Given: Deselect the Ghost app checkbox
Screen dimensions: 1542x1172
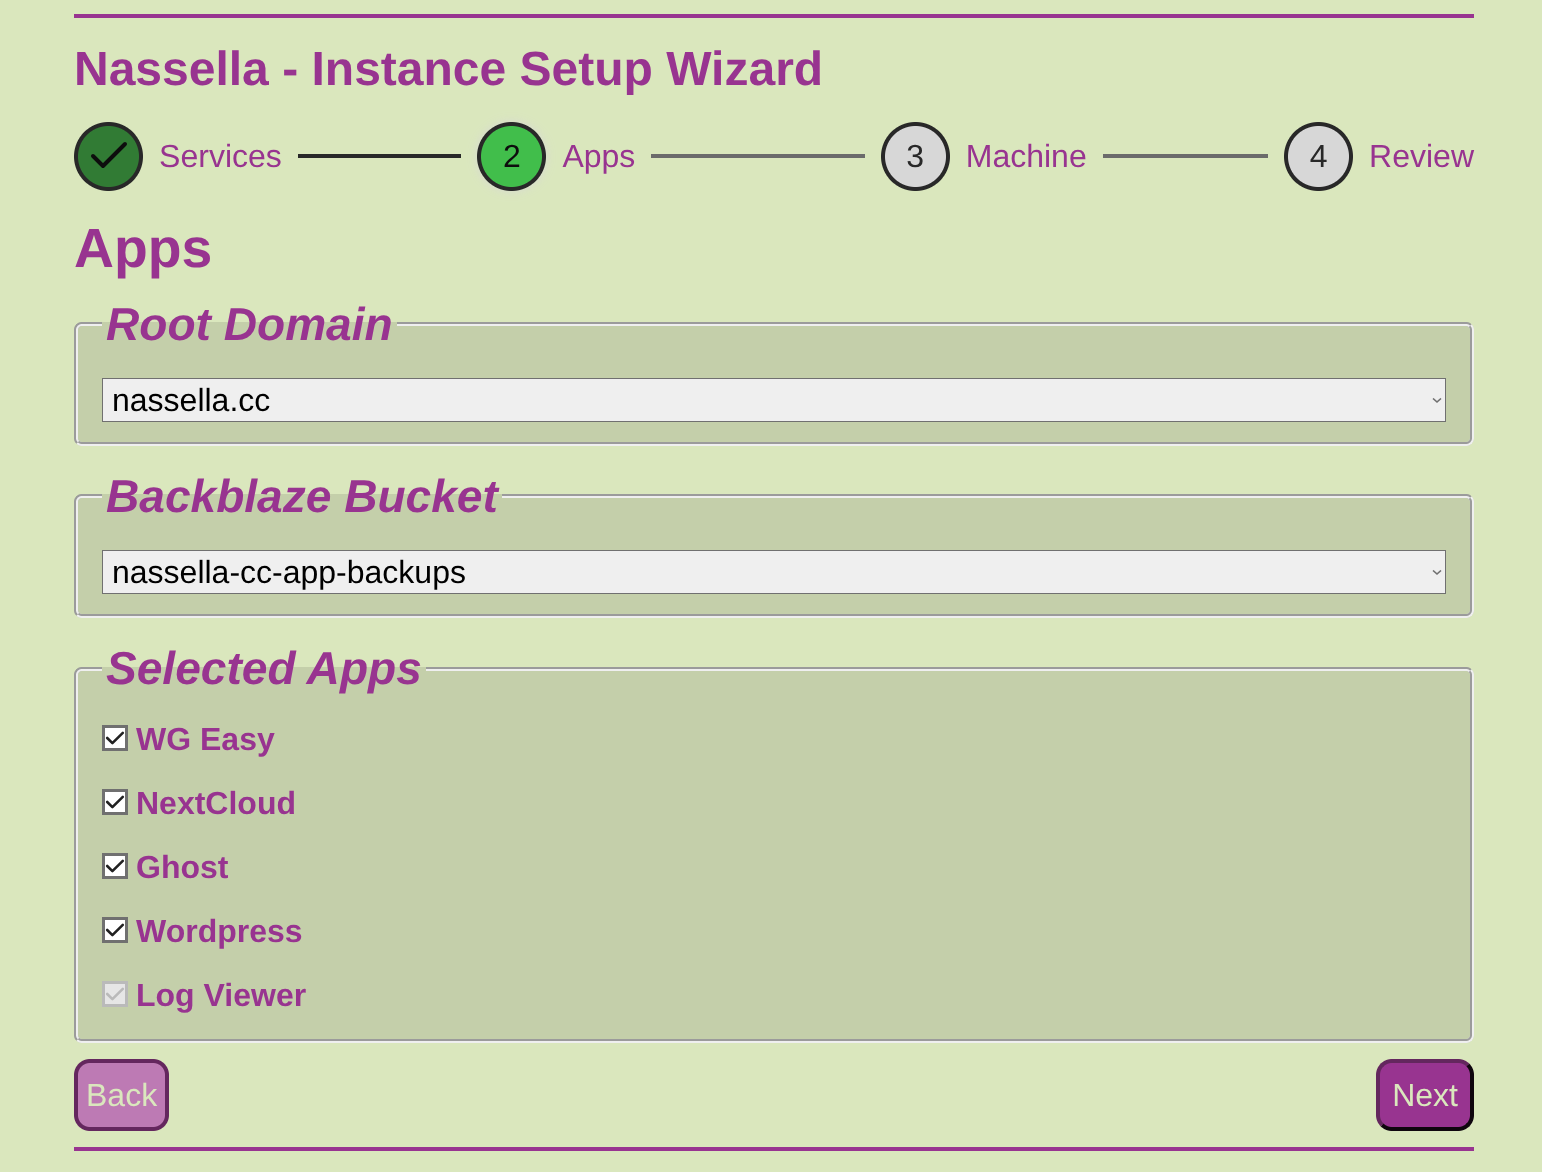Looking at the screenshot, I should pyautogui.click(x=115, y=866).
